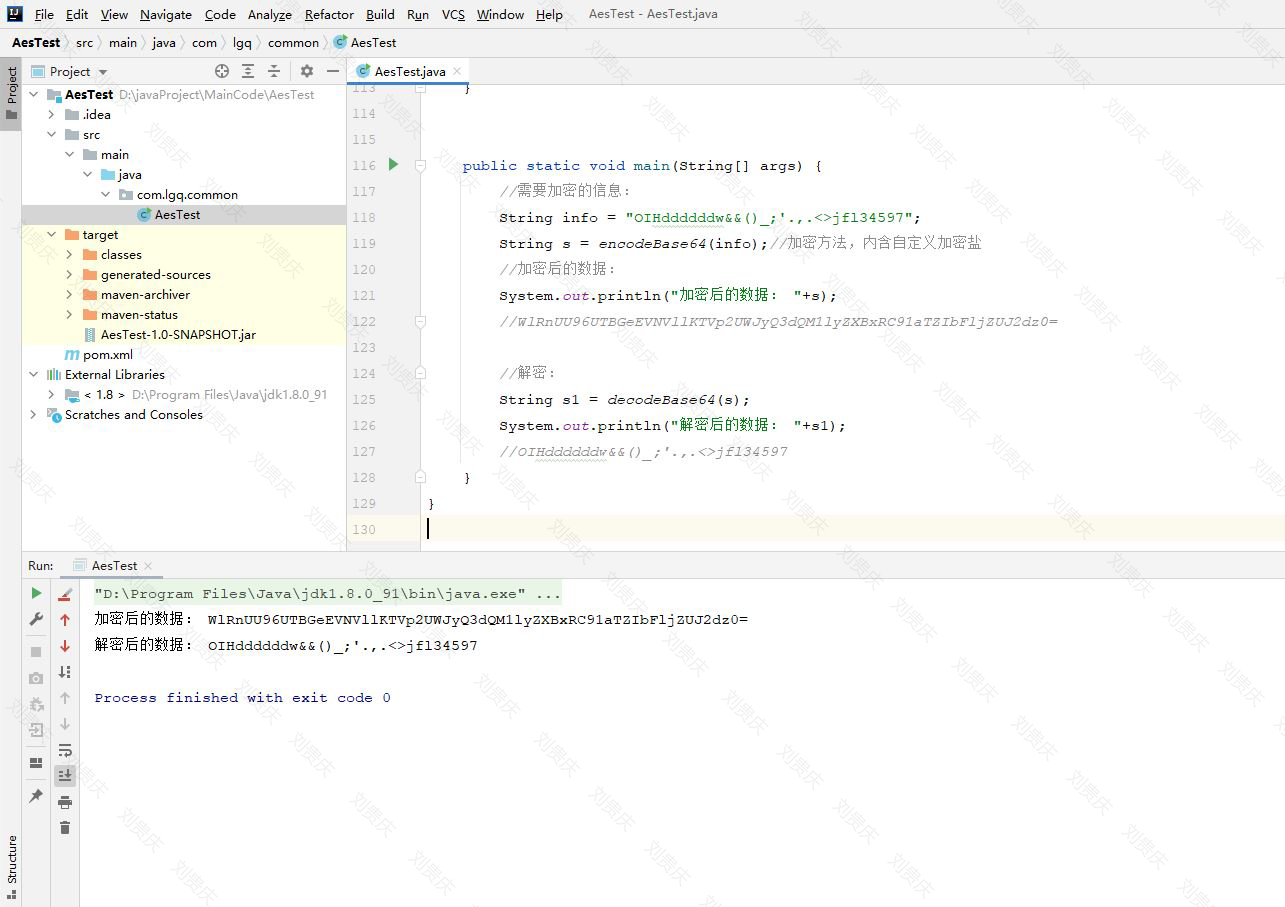Collapse all nodes in Project panel

point(273,71)
